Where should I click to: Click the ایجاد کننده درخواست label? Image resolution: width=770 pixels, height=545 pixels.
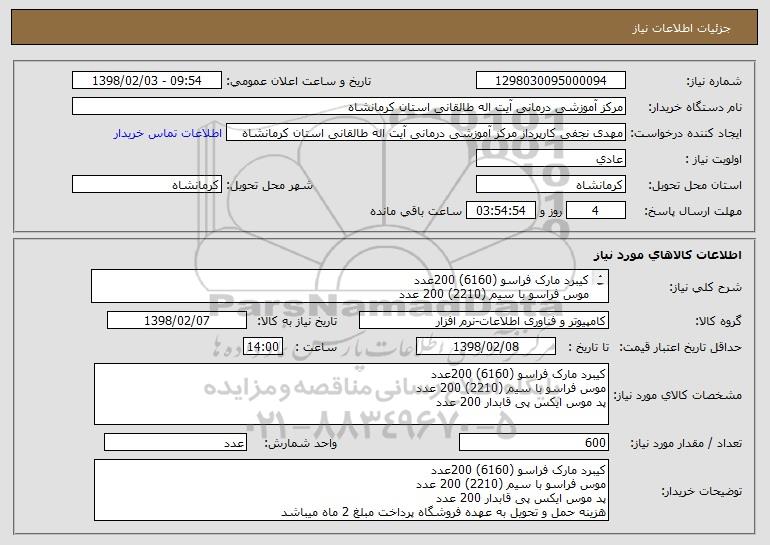click(686, 134)
